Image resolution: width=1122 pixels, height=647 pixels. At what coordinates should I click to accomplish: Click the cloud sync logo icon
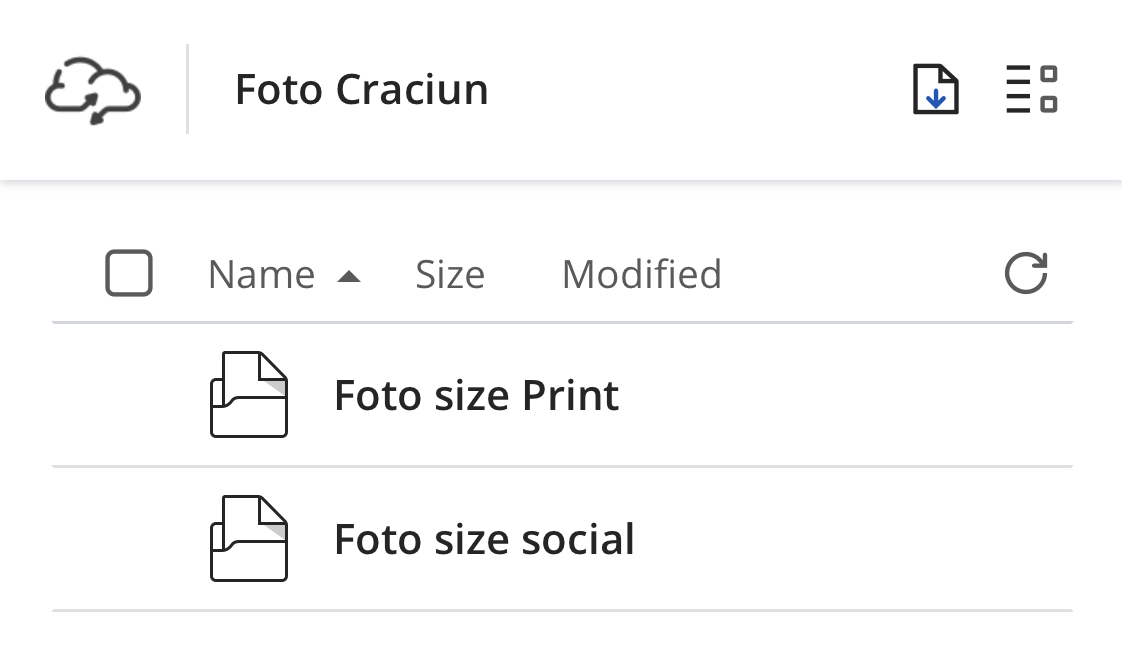click(93, 90)
